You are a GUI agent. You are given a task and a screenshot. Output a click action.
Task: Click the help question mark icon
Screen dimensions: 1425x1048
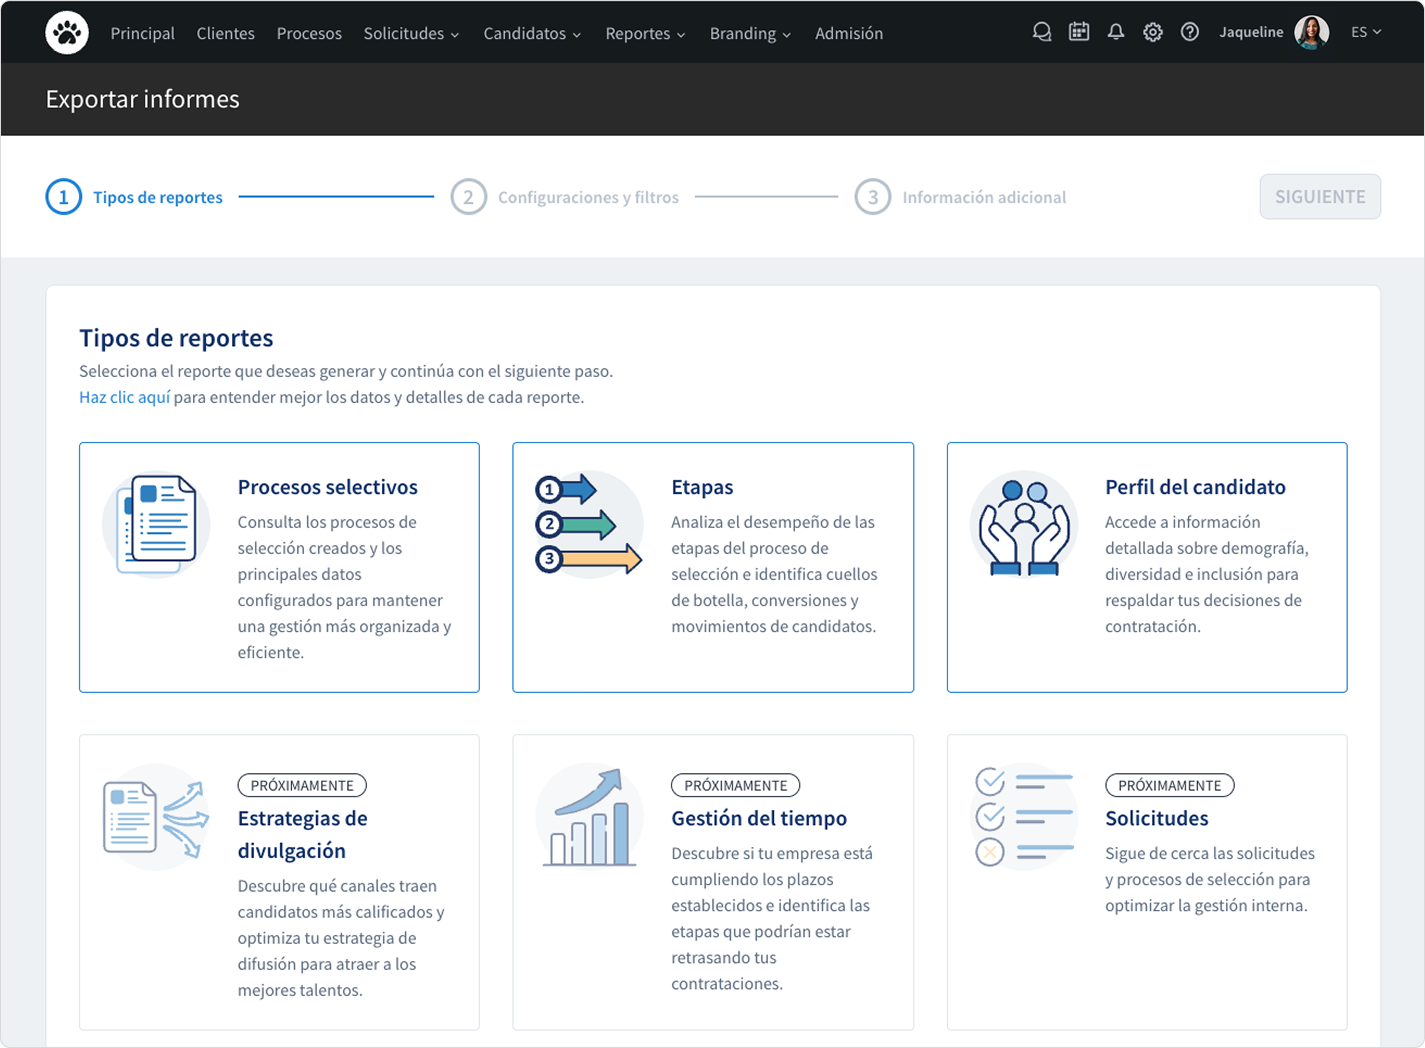tap(1189, 32)
